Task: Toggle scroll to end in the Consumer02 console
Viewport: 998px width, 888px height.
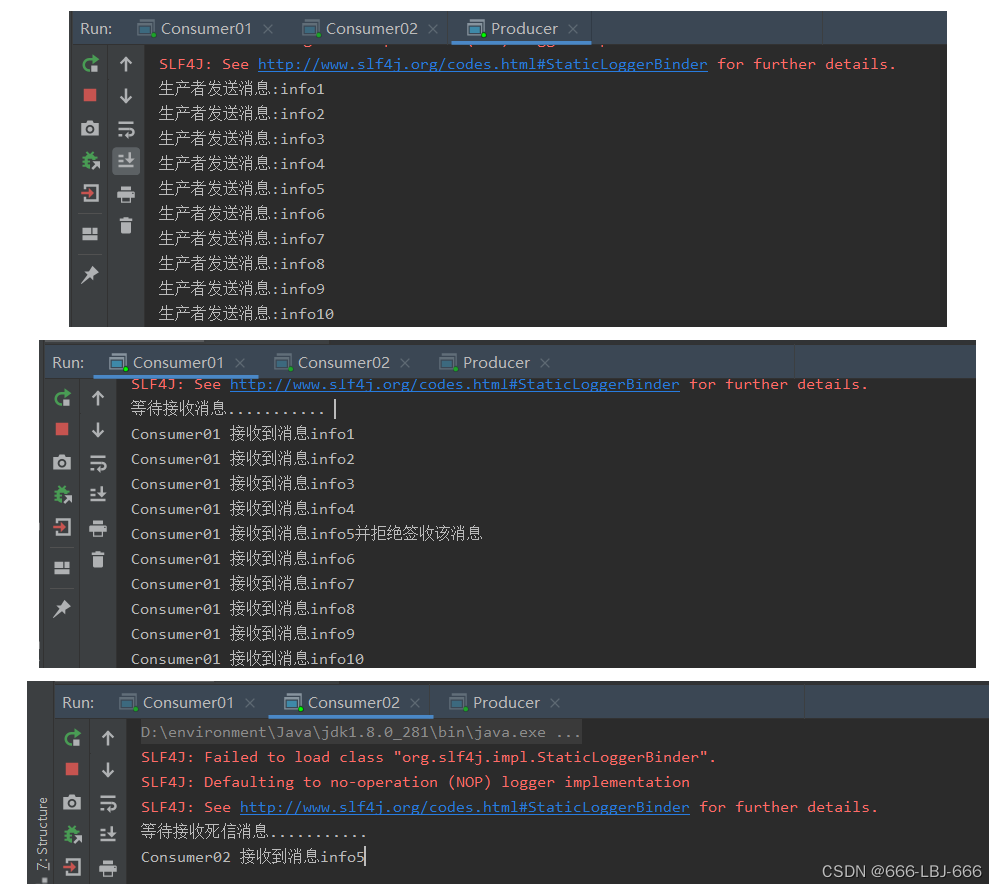Action: coord(108,835)
